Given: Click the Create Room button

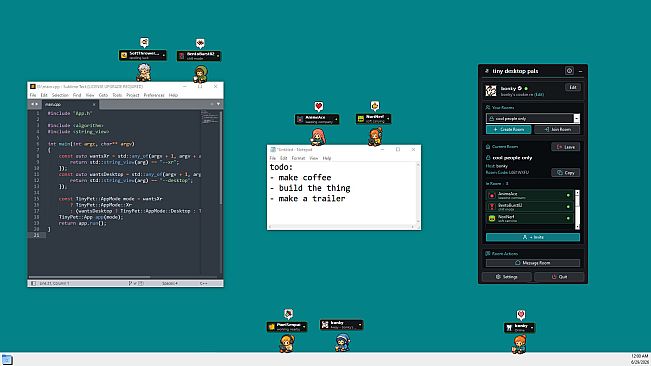Looking at the screenshot, I should (x=509, y=129).
